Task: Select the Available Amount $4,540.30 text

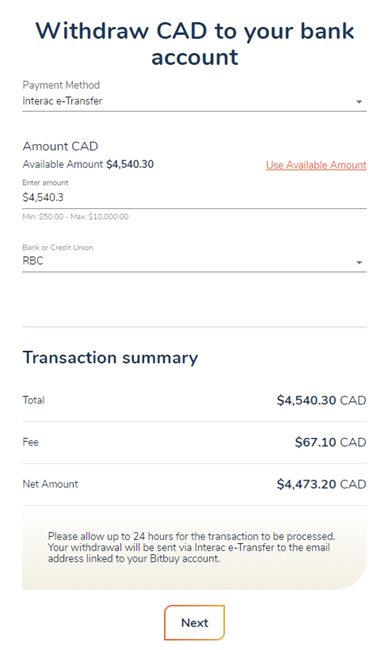Action: click(88, 164)
